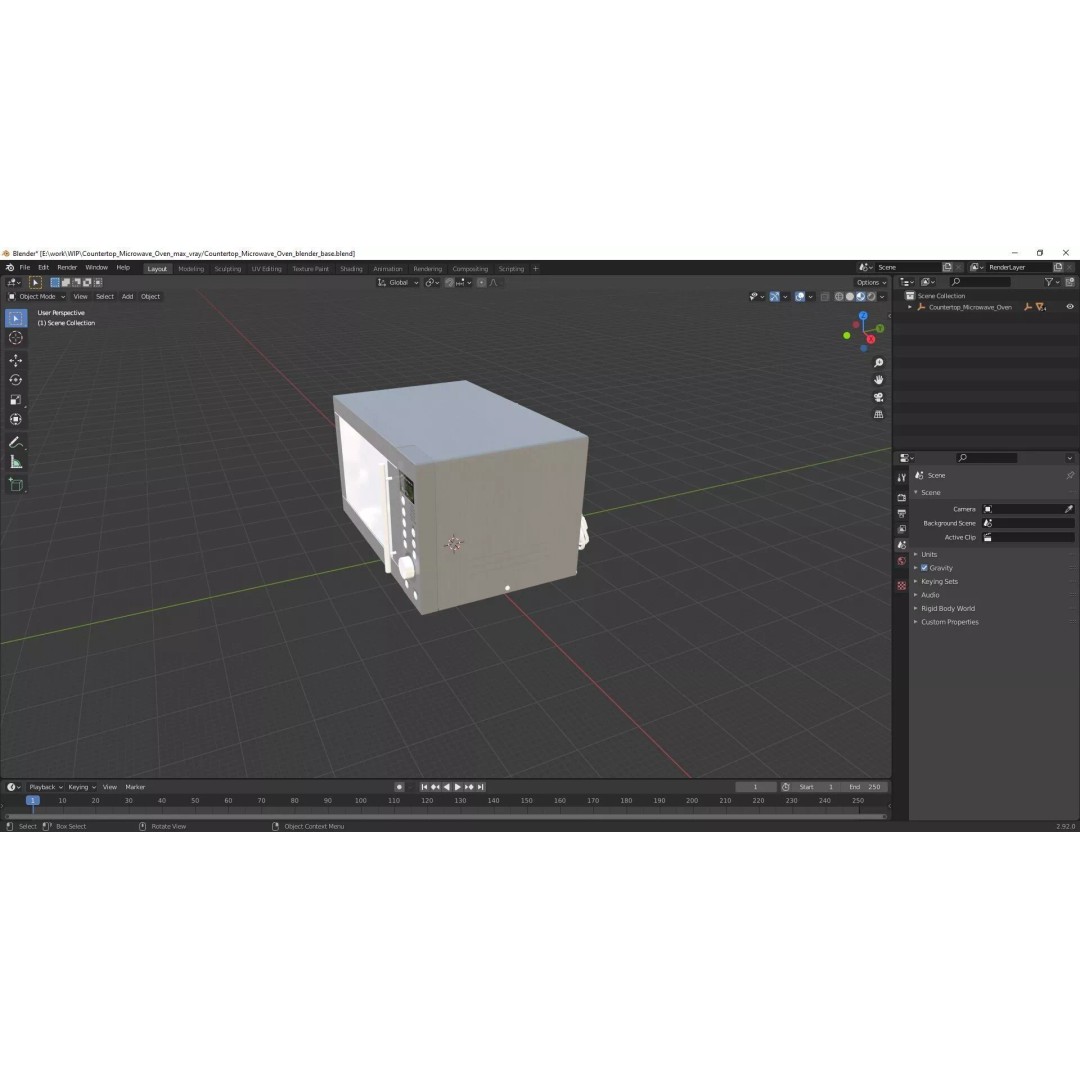Switch to Rendered viewport shading

(x=871, y=297)
